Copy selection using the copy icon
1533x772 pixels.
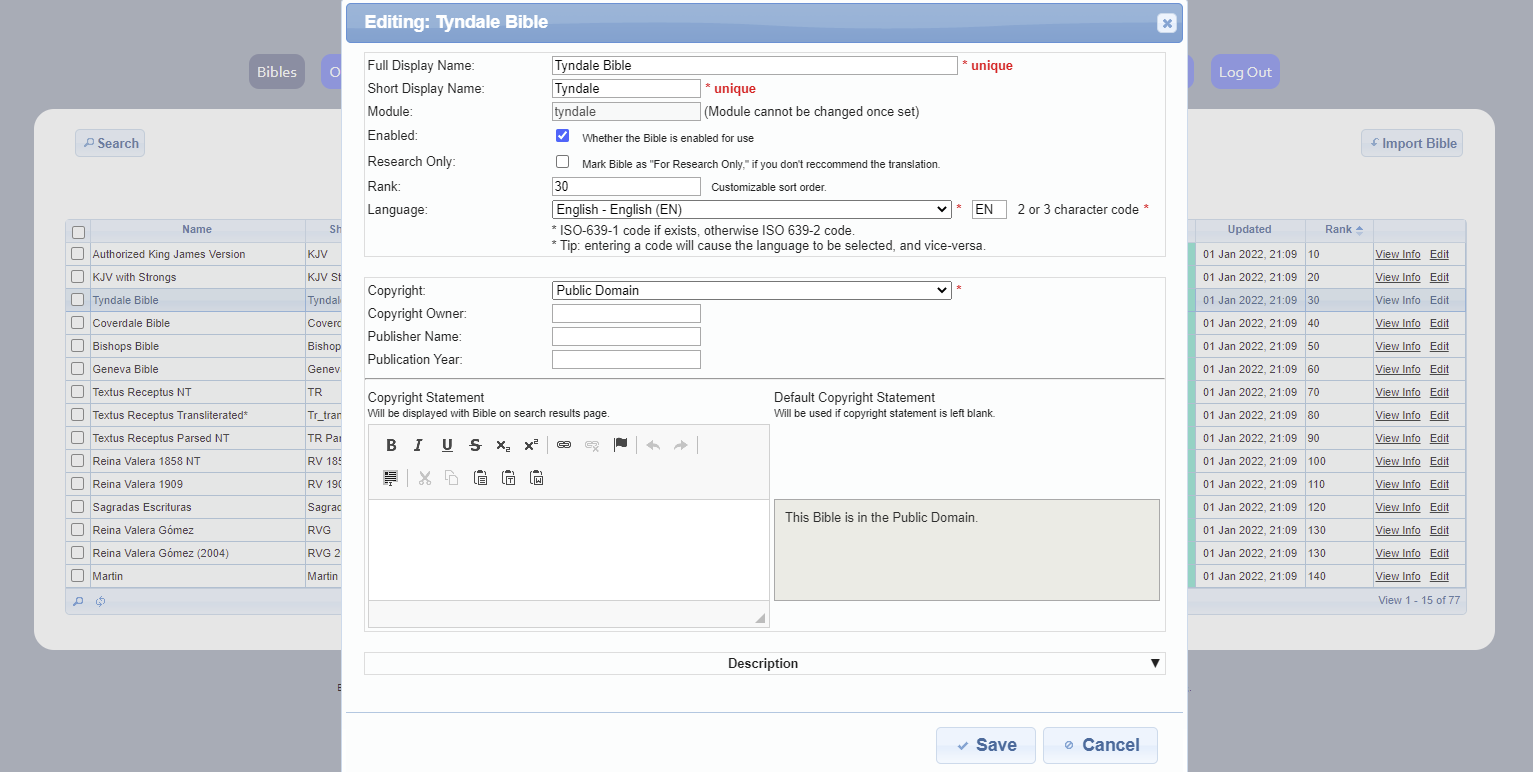tap(452, 478)
